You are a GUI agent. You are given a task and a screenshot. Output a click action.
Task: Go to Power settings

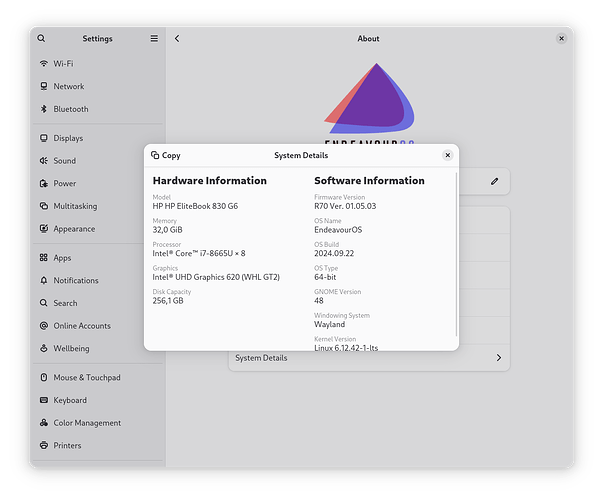click(x=64, y=184)
